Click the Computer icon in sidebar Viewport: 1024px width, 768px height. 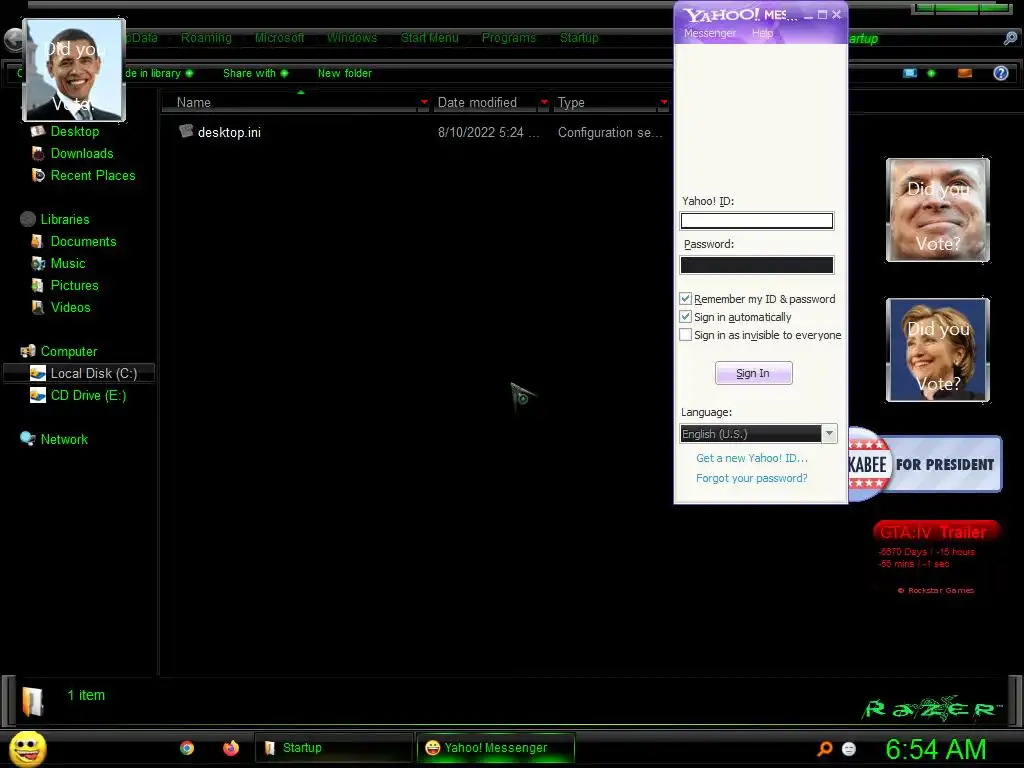point(27,351)
